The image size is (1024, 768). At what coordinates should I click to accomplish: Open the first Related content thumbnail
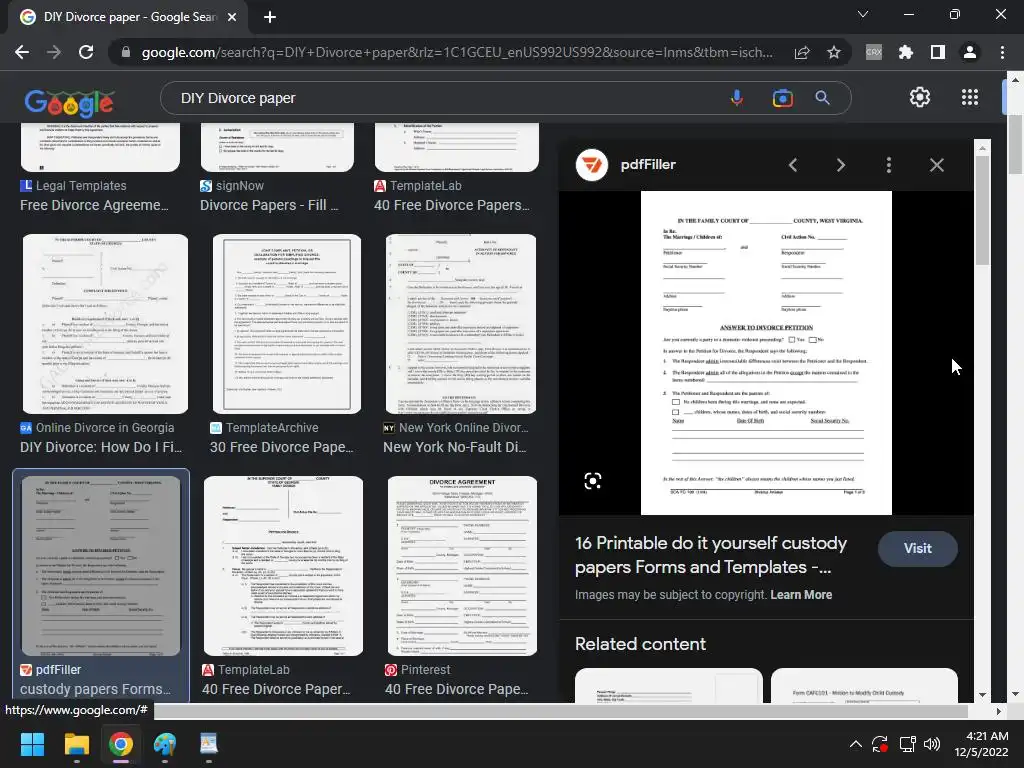coord(669,686)
